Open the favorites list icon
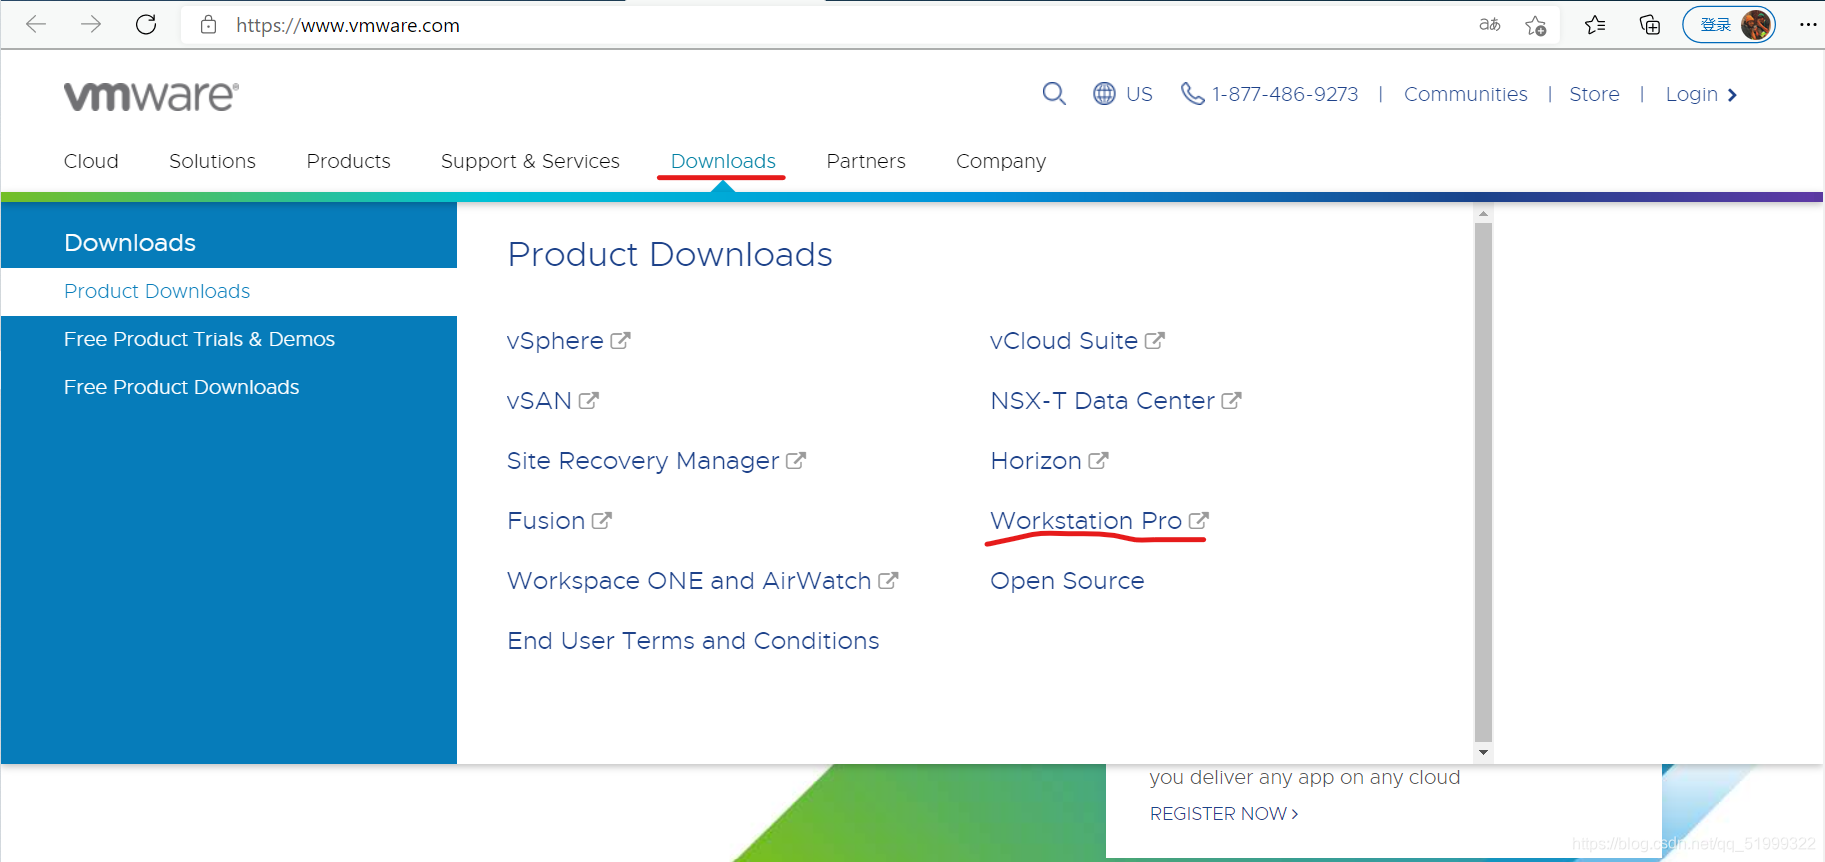The image size is (1825, 862). click(x=1595, y=25)
